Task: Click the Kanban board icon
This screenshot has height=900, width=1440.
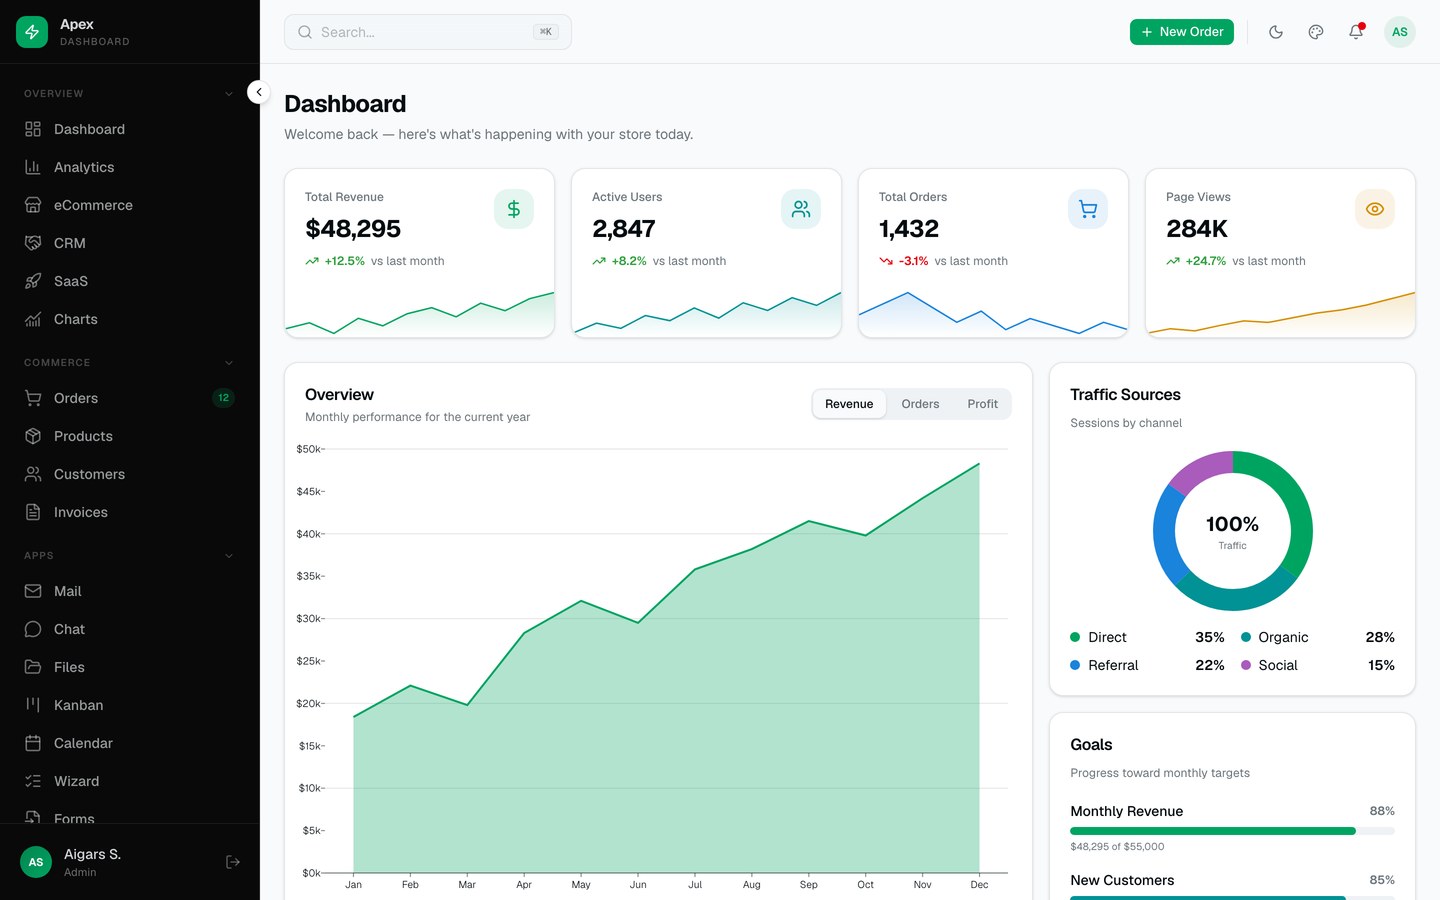Action: click(x=33, y=705)
